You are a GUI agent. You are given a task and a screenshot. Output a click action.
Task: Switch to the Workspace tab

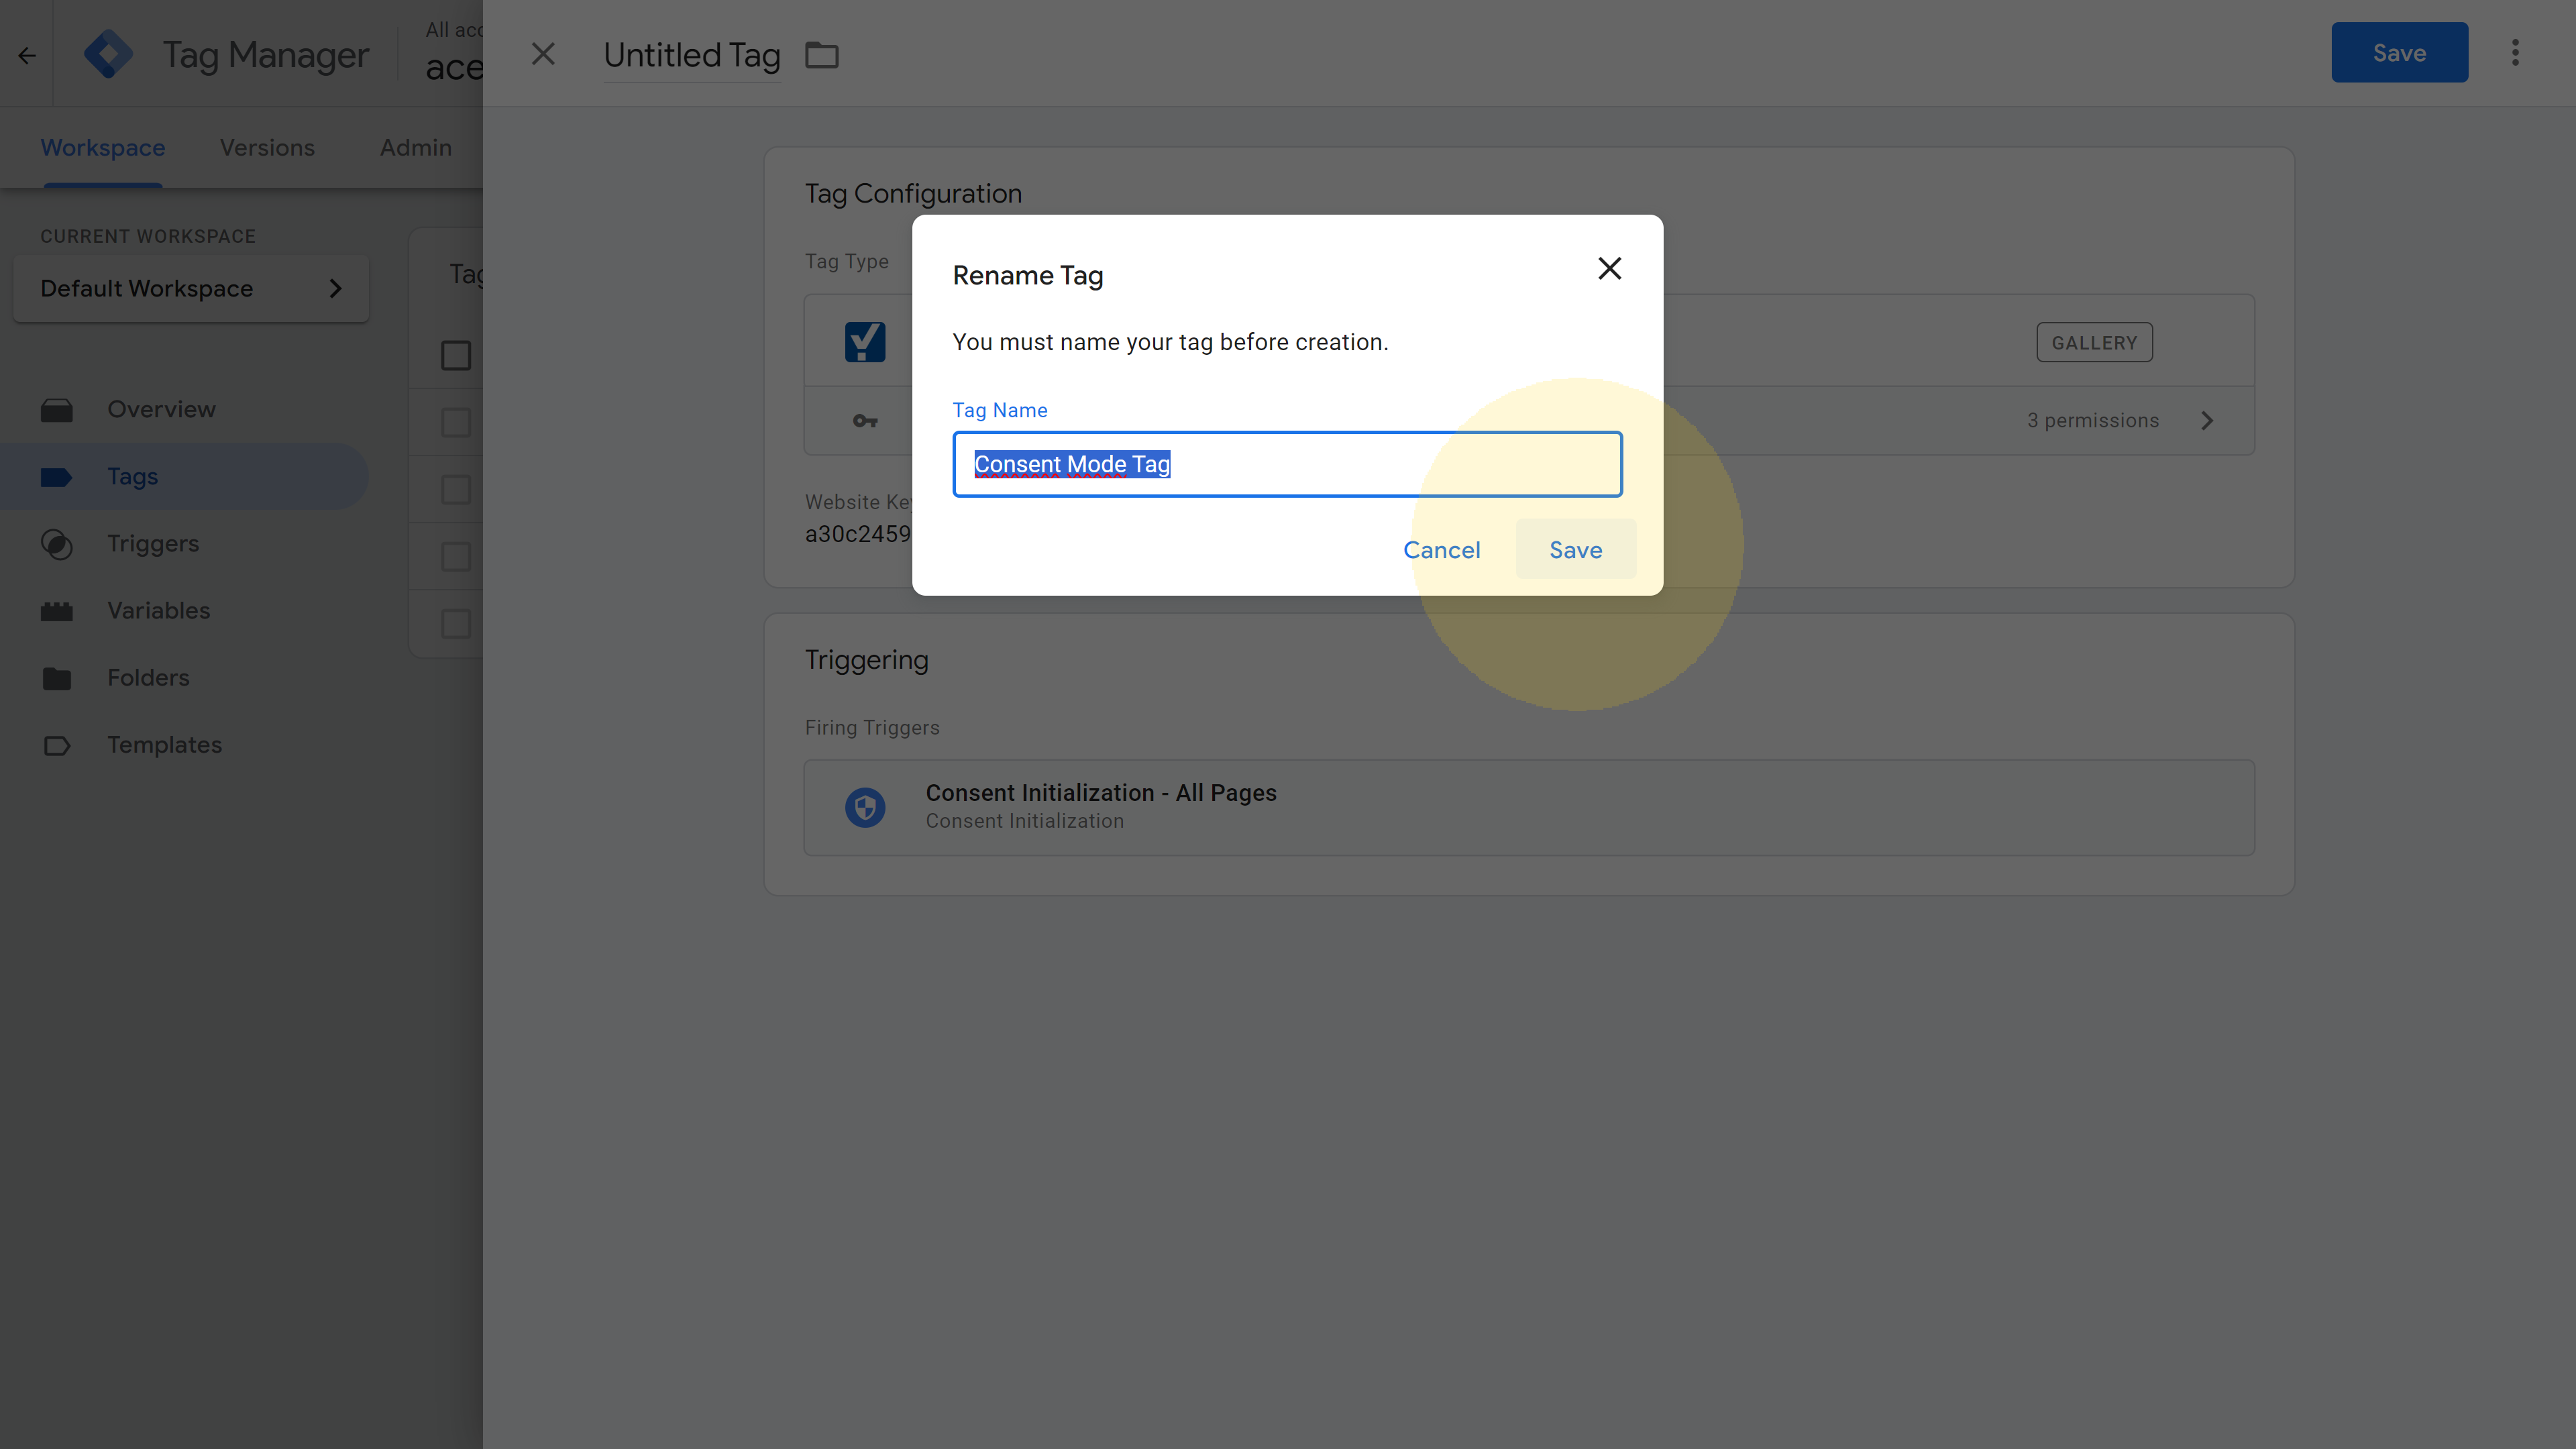[x=102, y=147]
